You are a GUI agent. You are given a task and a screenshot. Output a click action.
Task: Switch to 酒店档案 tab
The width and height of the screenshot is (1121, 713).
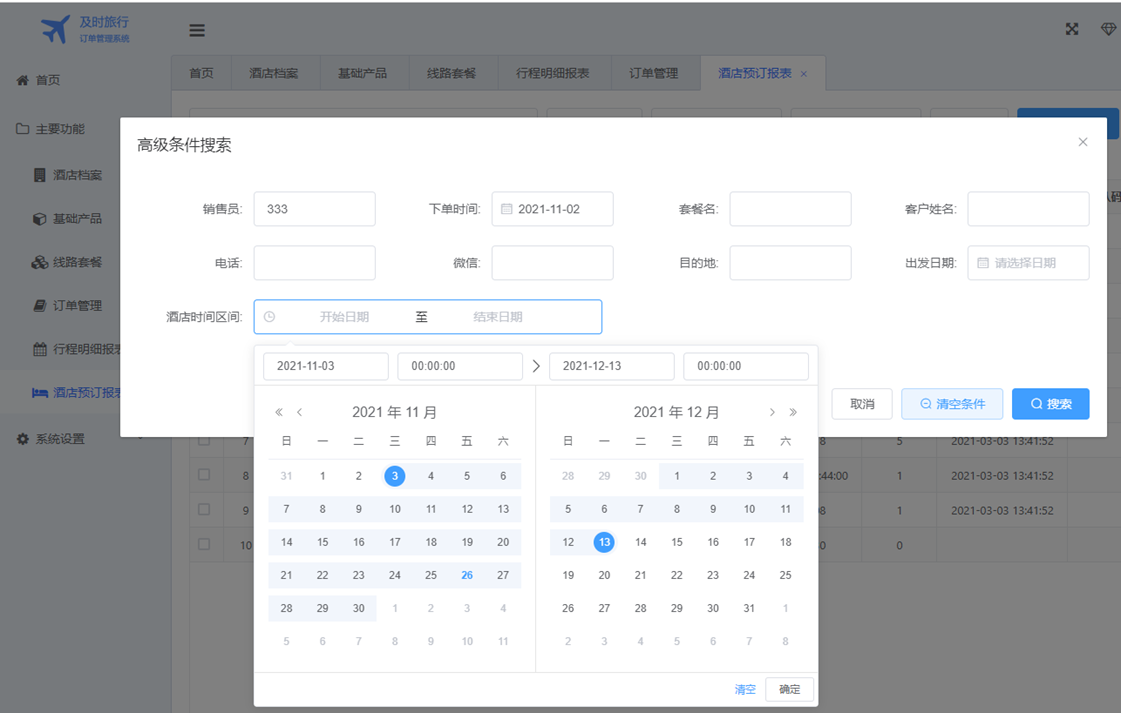click(x=274, y=73)
